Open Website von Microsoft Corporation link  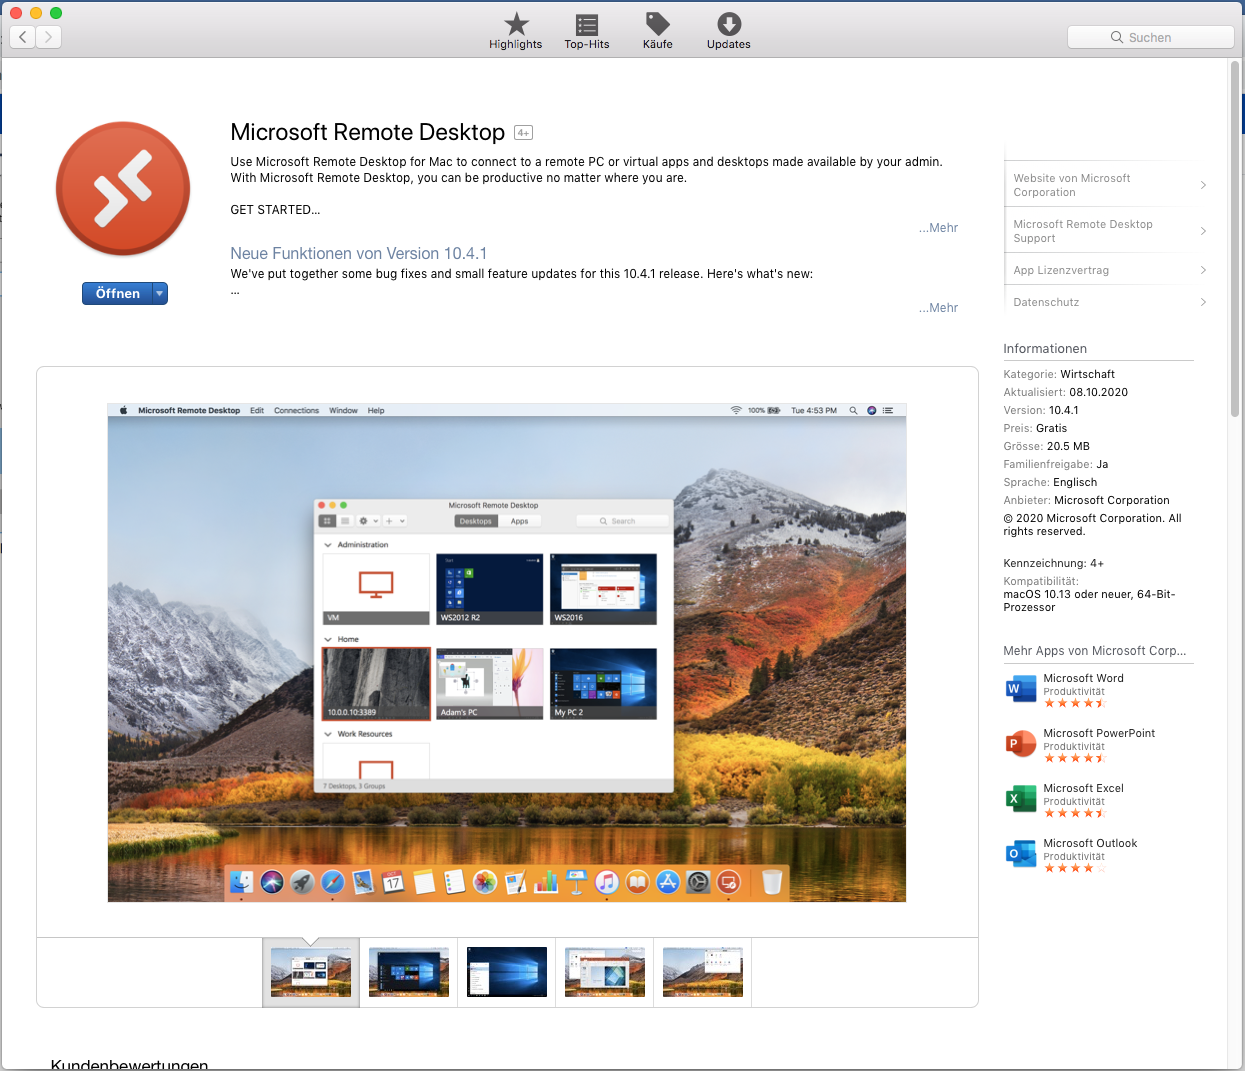pyautogui.click(x=1072, y=185)
